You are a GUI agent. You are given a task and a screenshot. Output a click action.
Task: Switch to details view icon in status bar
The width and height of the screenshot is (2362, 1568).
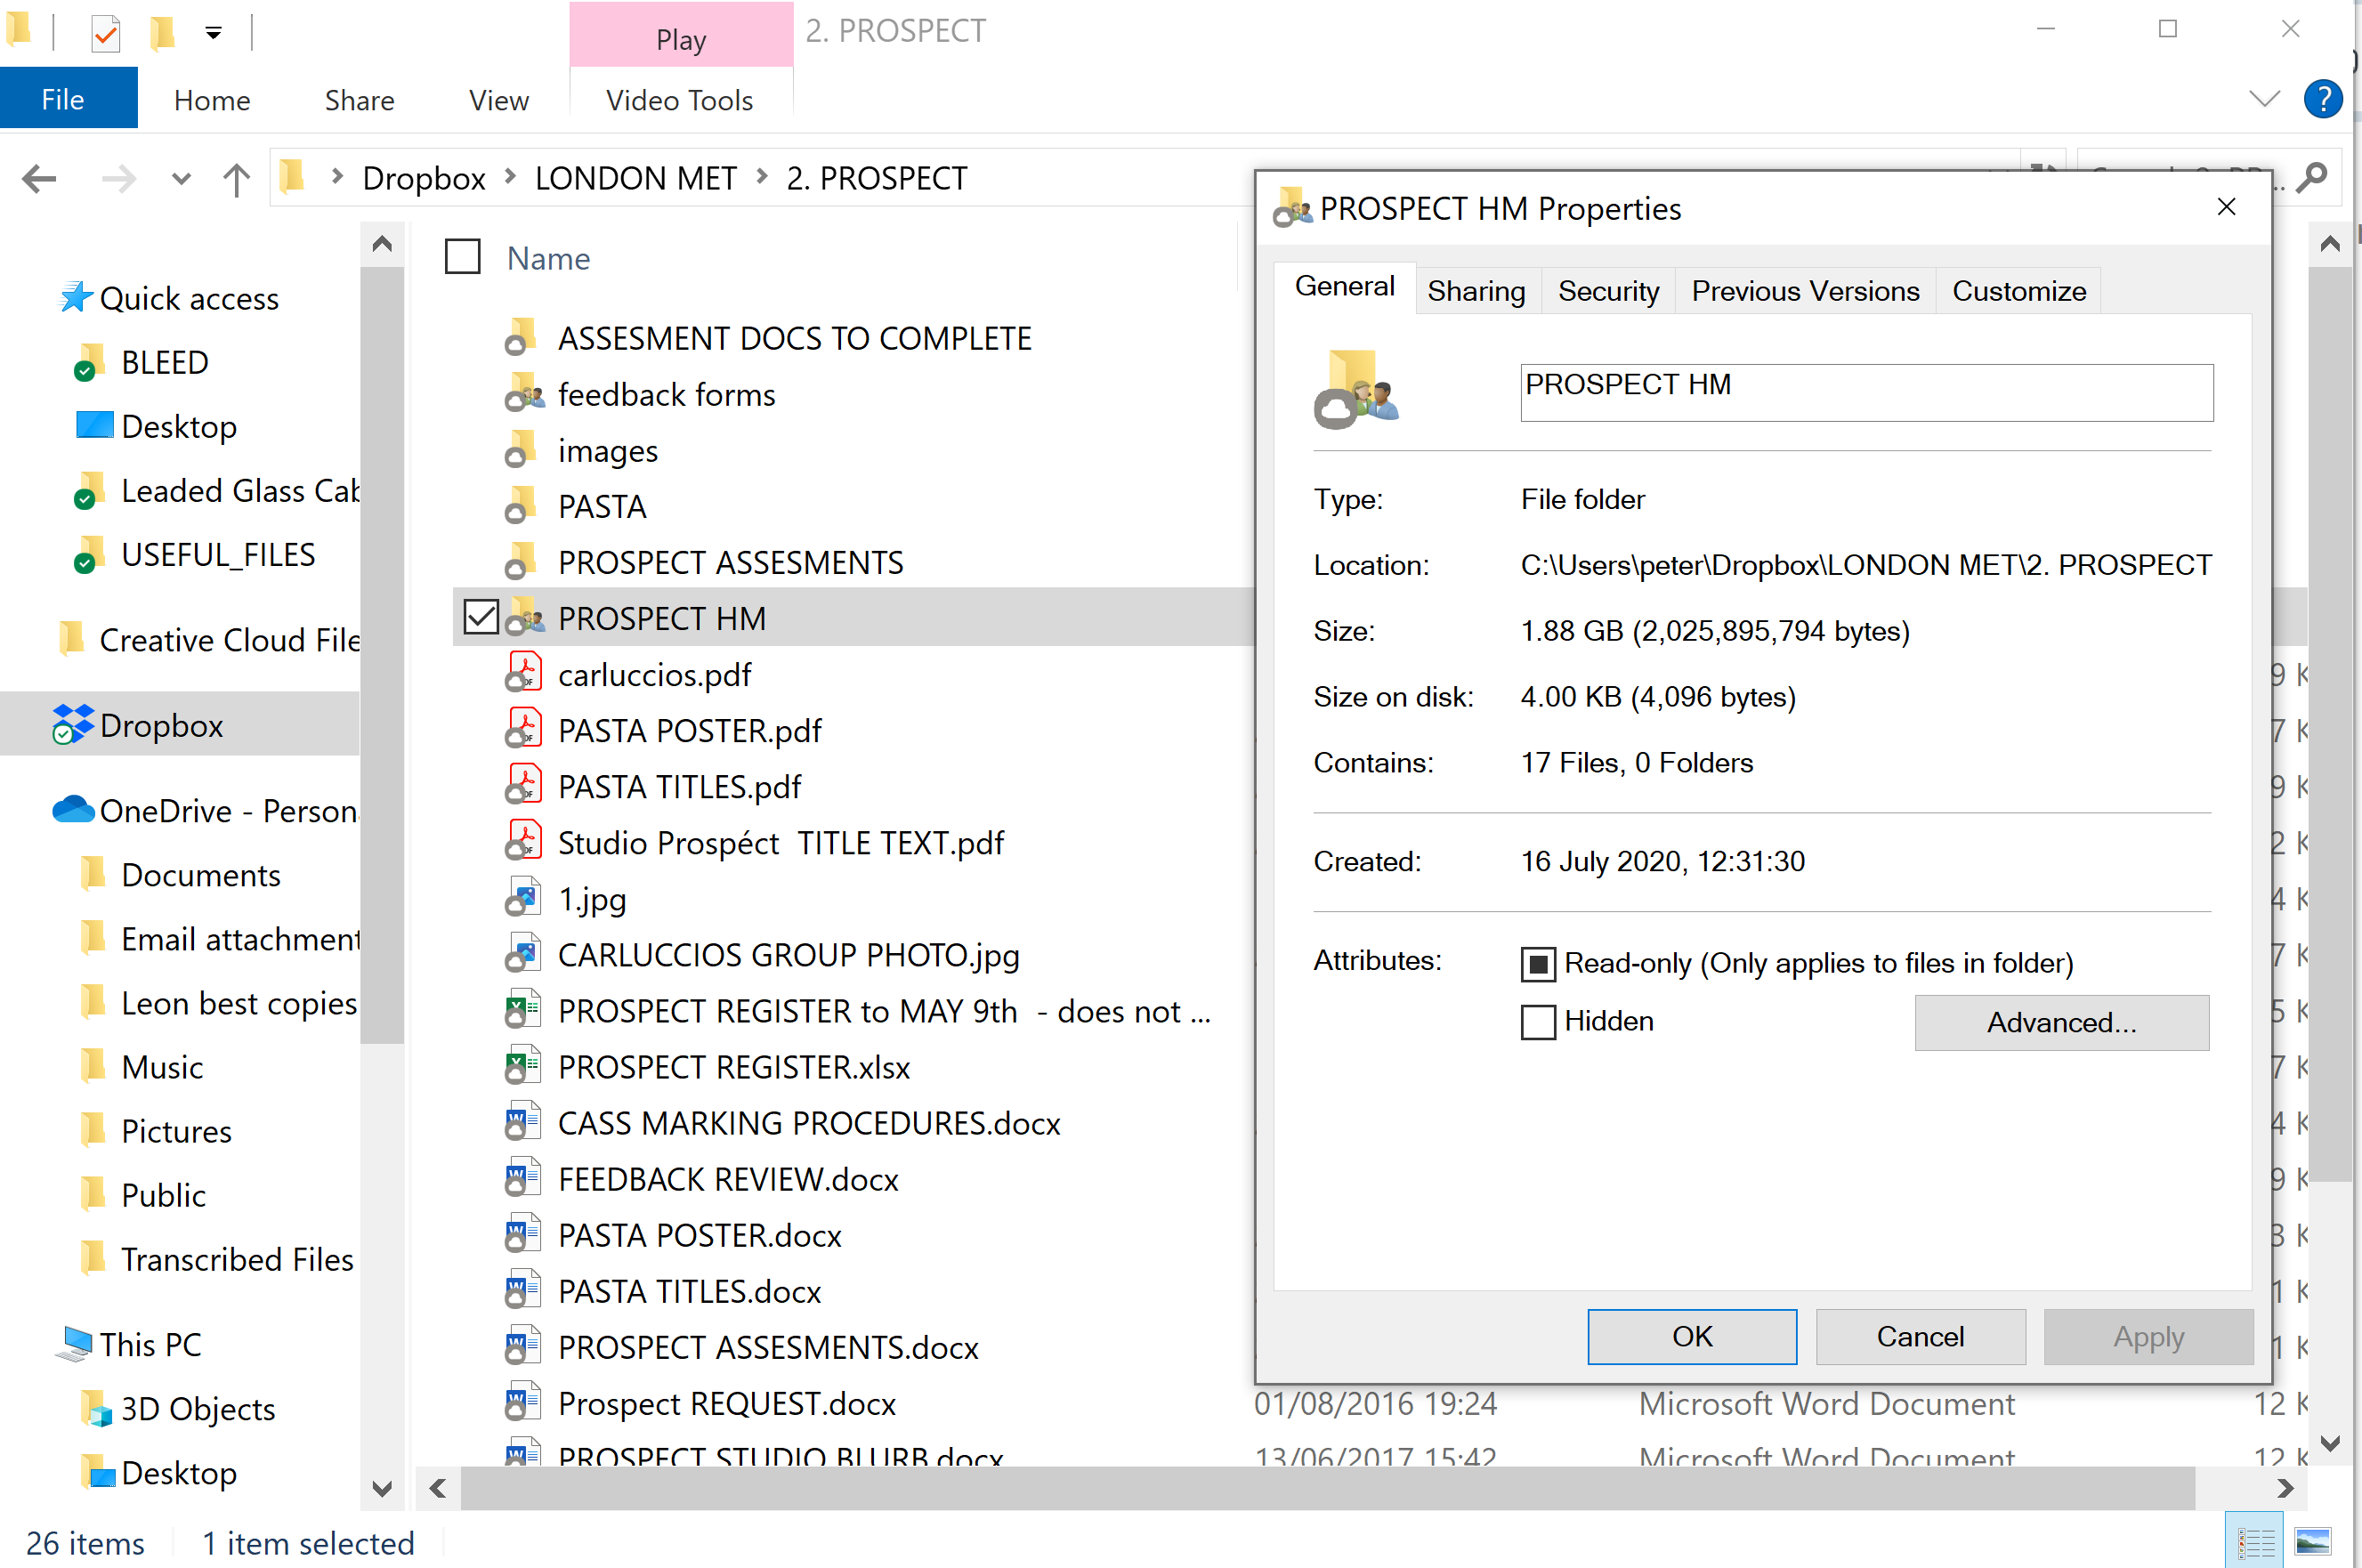pos(2256,1542)
